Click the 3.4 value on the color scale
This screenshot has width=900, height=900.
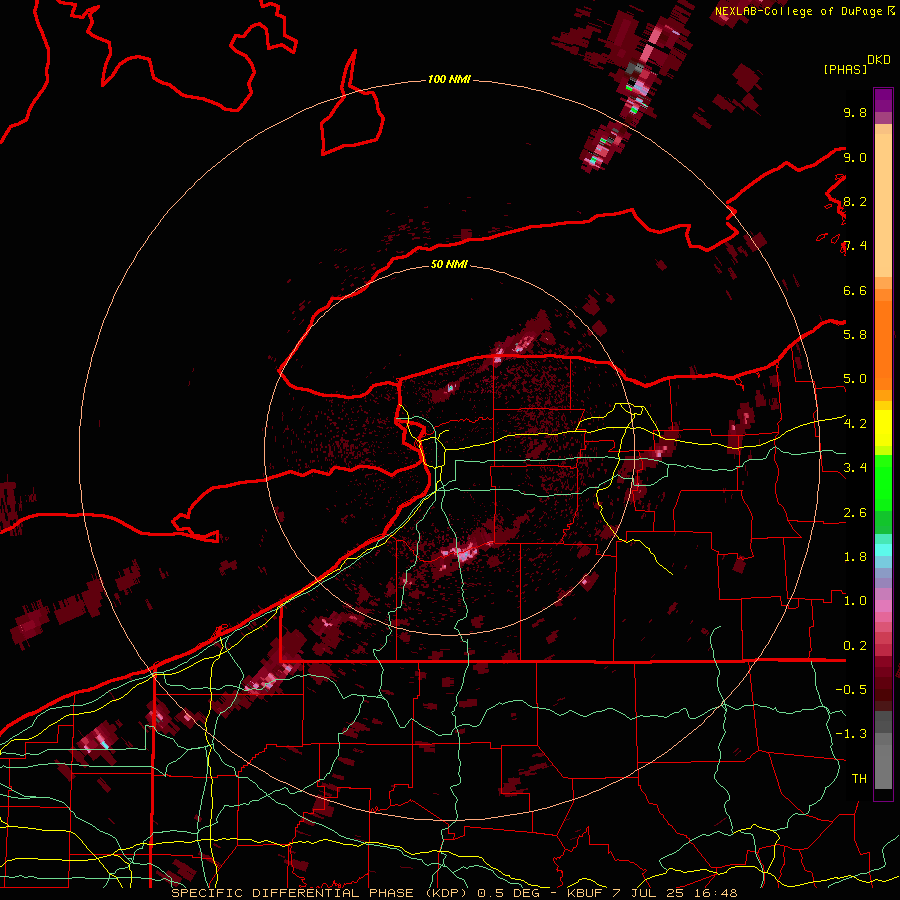(x=855, y=468)
